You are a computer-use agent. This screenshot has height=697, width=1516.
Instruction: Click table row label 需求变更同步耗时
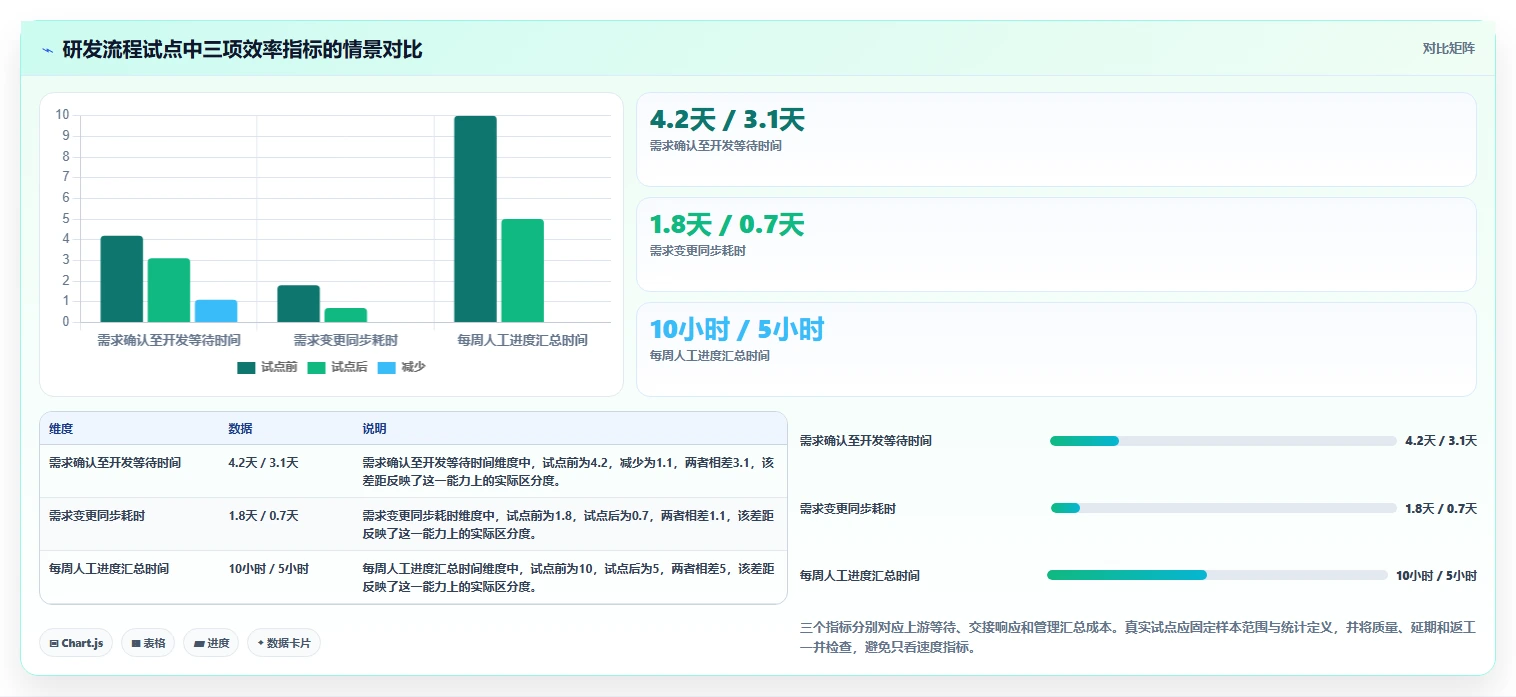tap(97, 516)
